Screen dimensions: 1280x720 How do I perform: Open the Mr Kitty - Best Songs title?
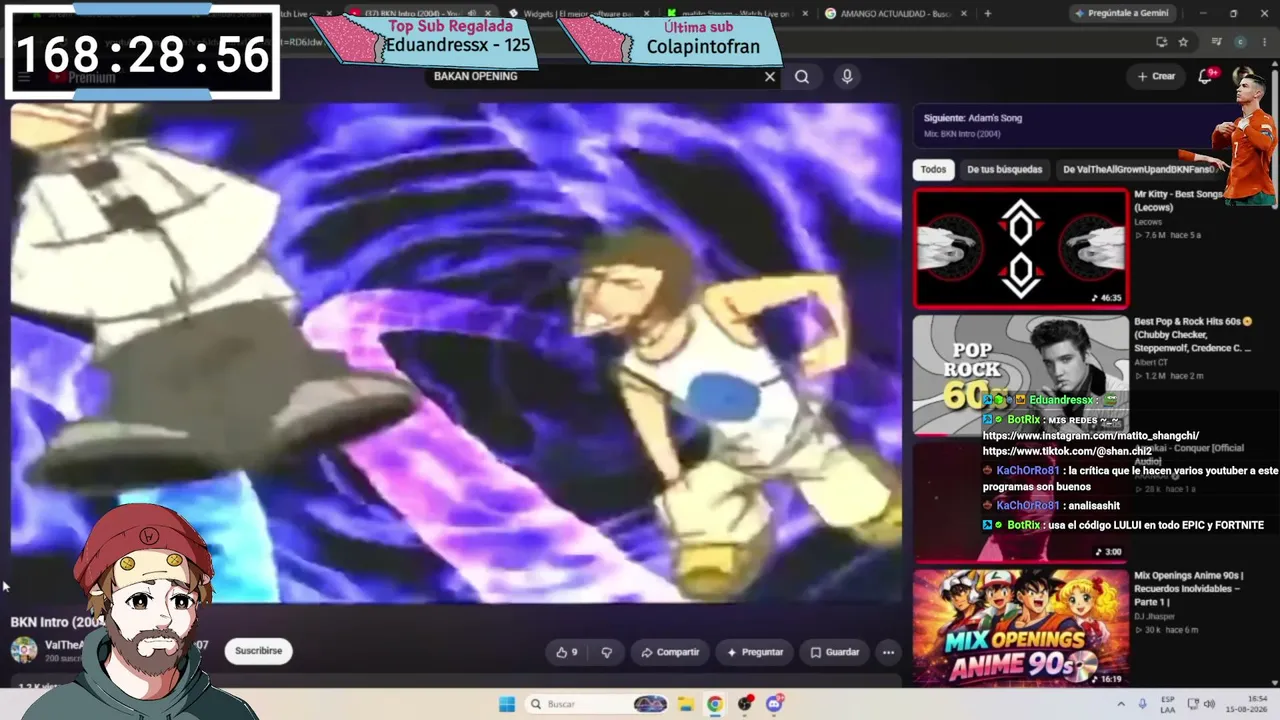tap(1178, 200)
